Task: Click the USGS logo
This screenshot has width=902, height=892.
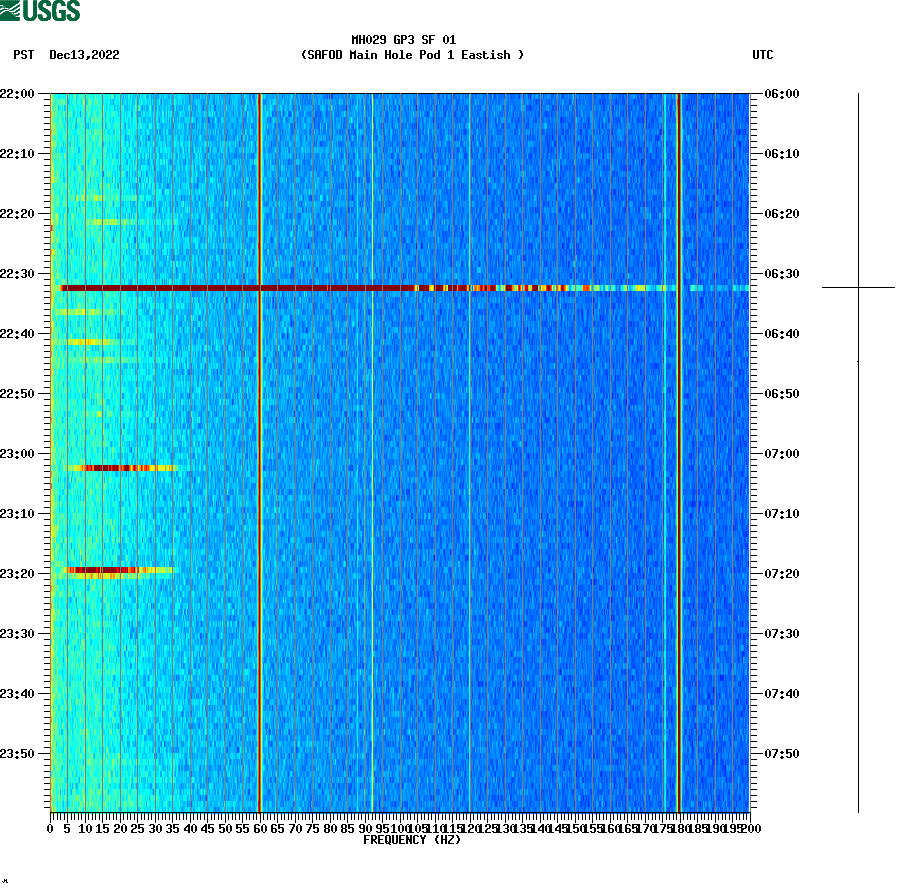Action: 41,9
